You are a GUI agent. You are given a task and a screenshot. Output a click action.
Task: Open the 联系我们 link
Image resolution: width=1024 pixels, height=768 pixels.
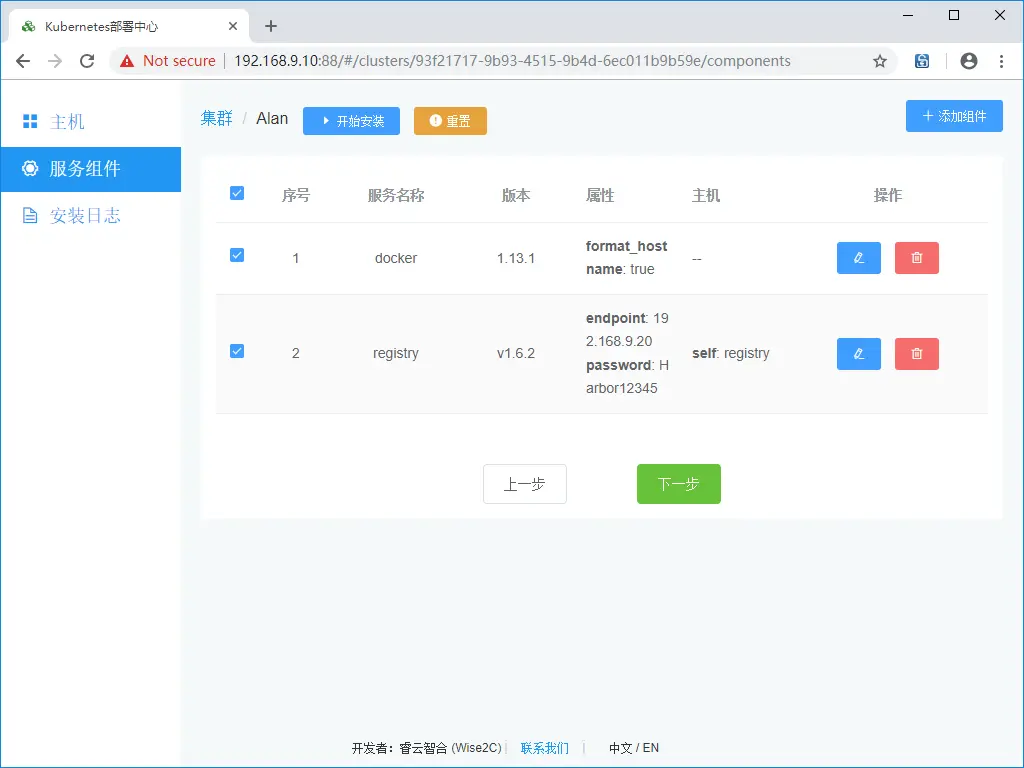(x=545, y=748)
